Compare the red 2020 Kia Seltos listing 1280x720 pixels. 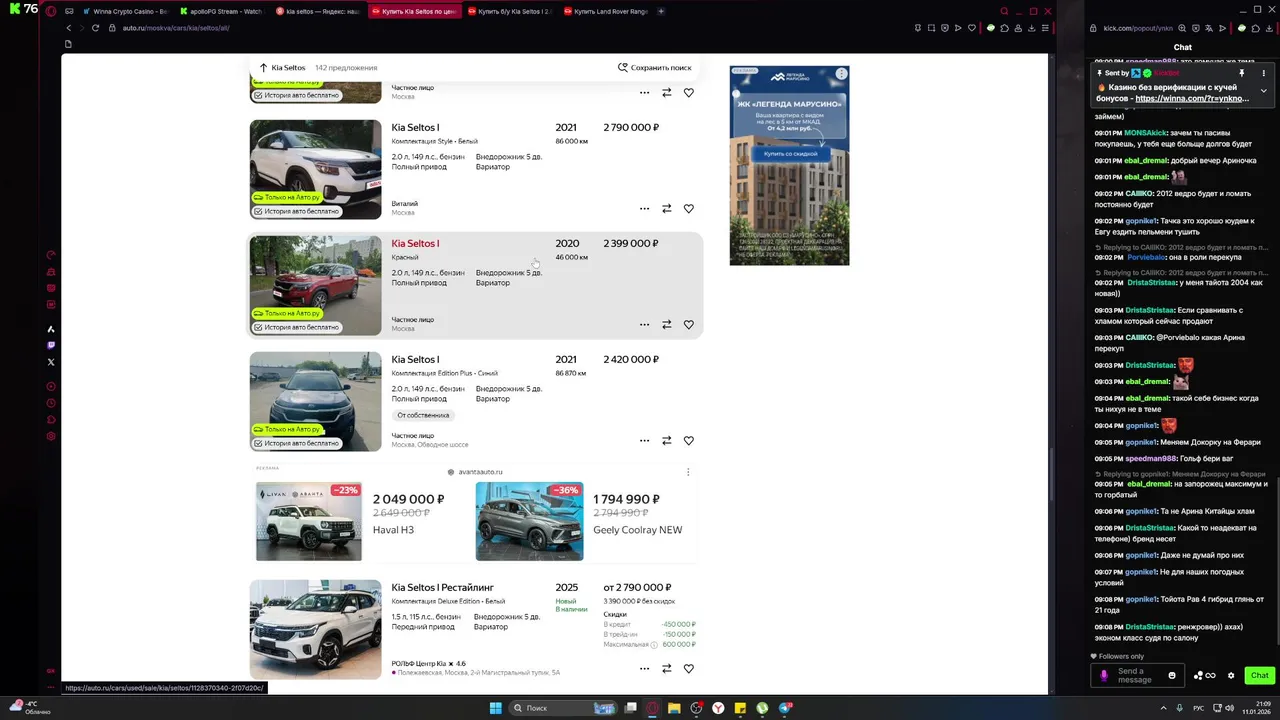[x=667, y=325]
